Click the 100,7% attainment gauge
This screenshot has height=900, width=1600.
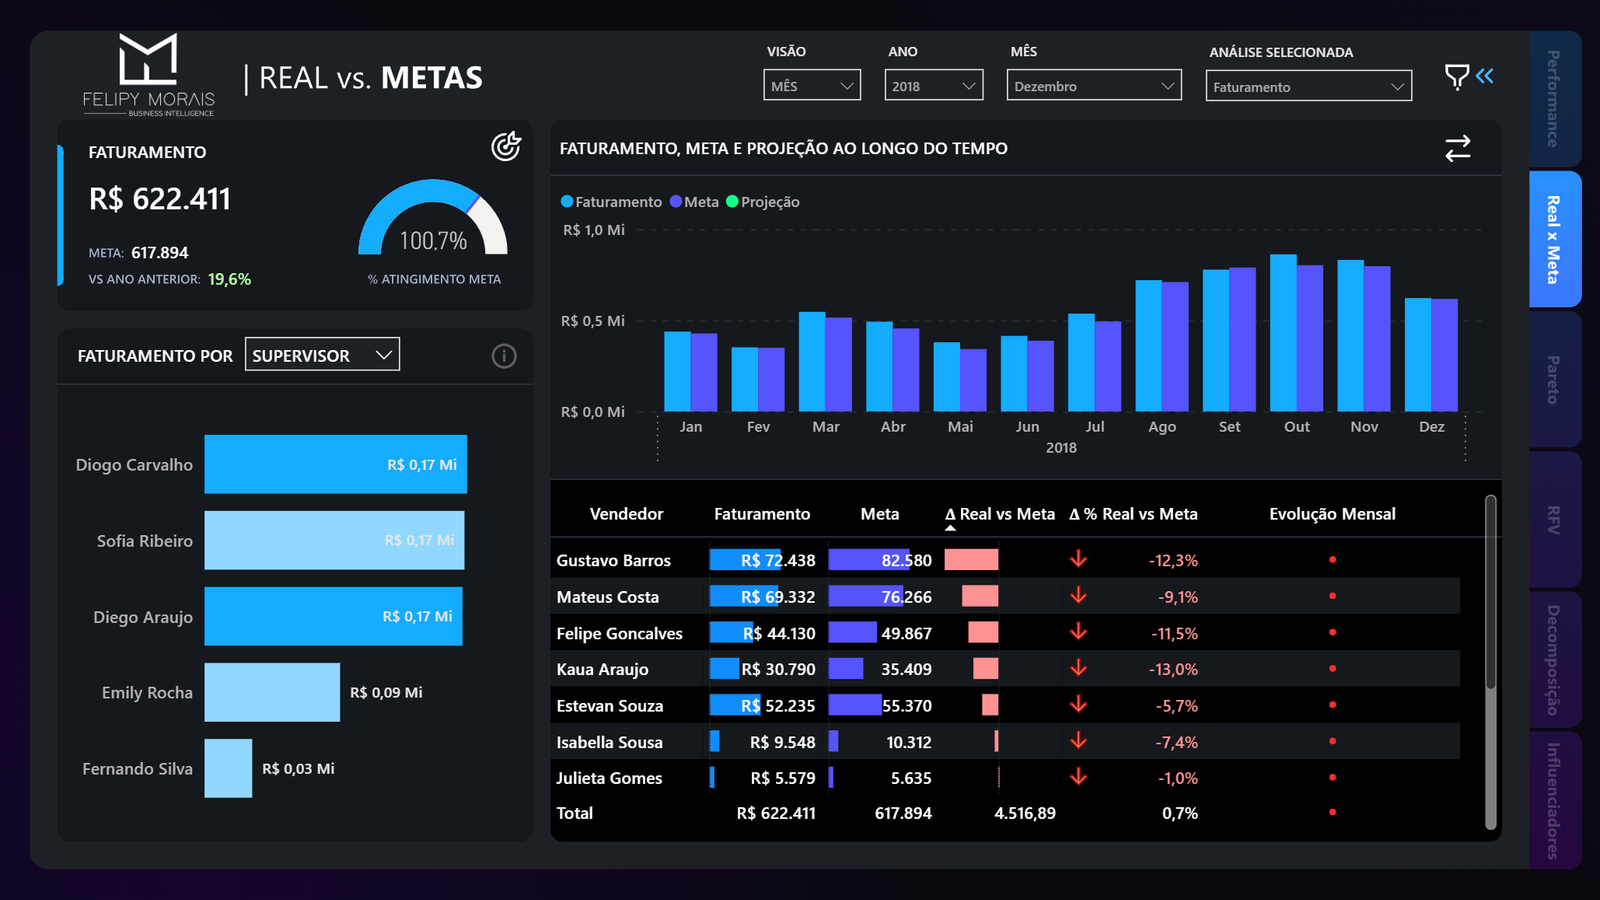coord(433,222)
